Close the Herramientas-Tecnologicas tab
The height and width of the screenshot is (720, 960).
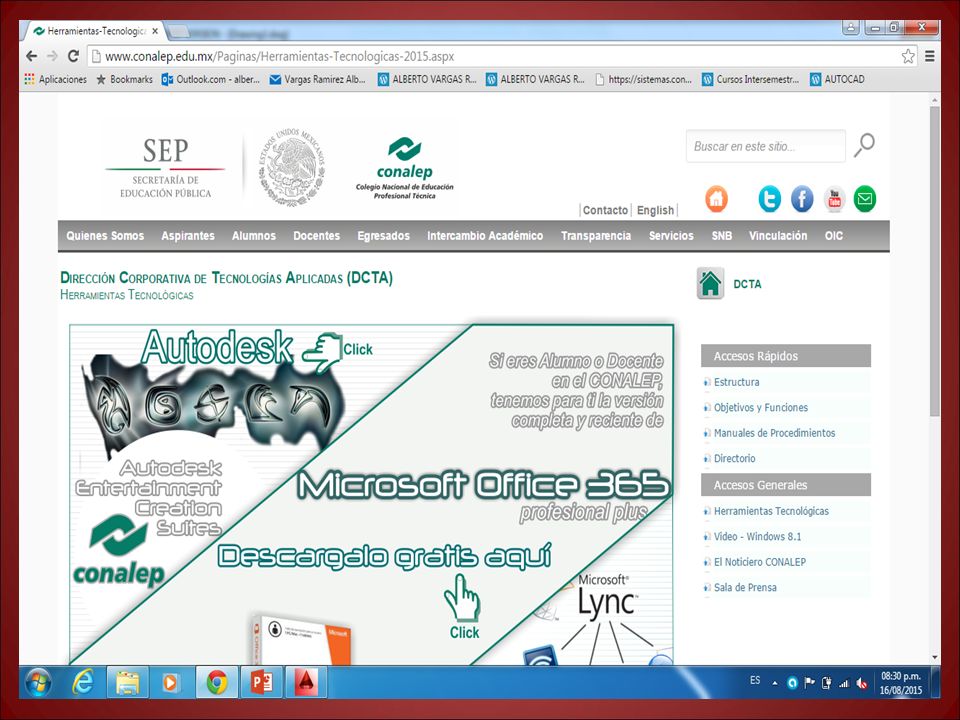[x=155, y=31]
